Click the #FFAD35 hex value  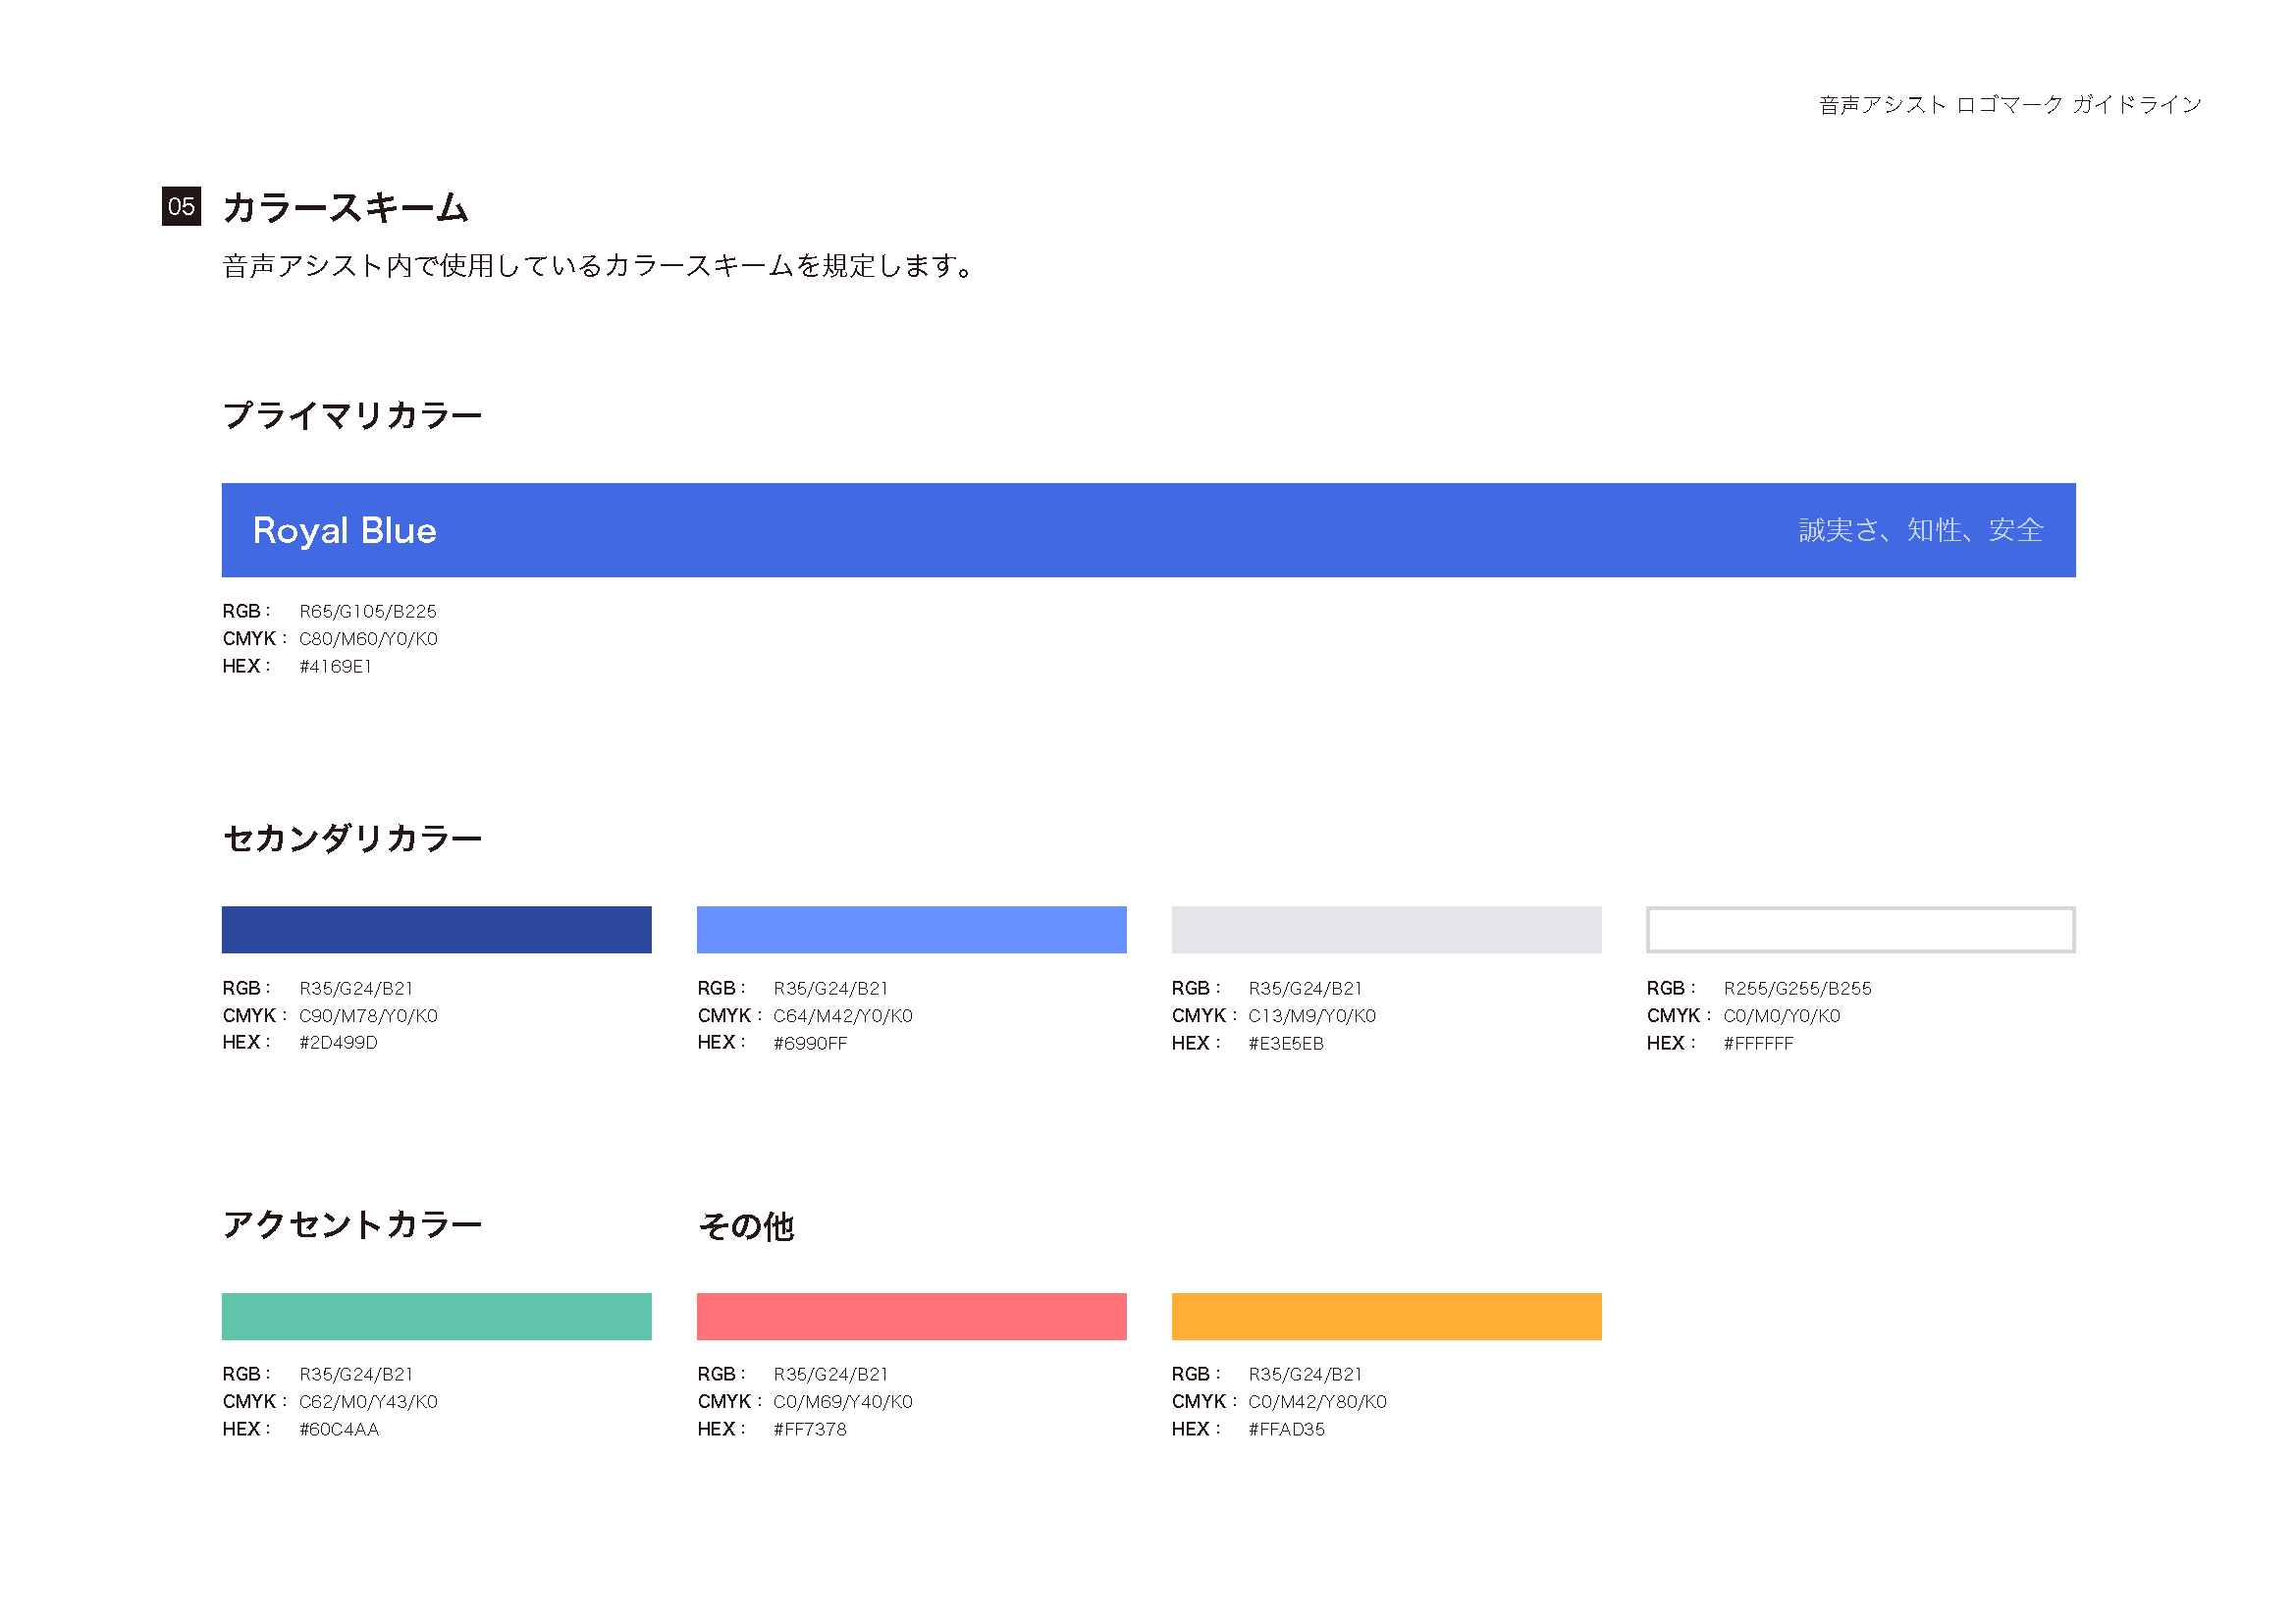(1286, 1430)
